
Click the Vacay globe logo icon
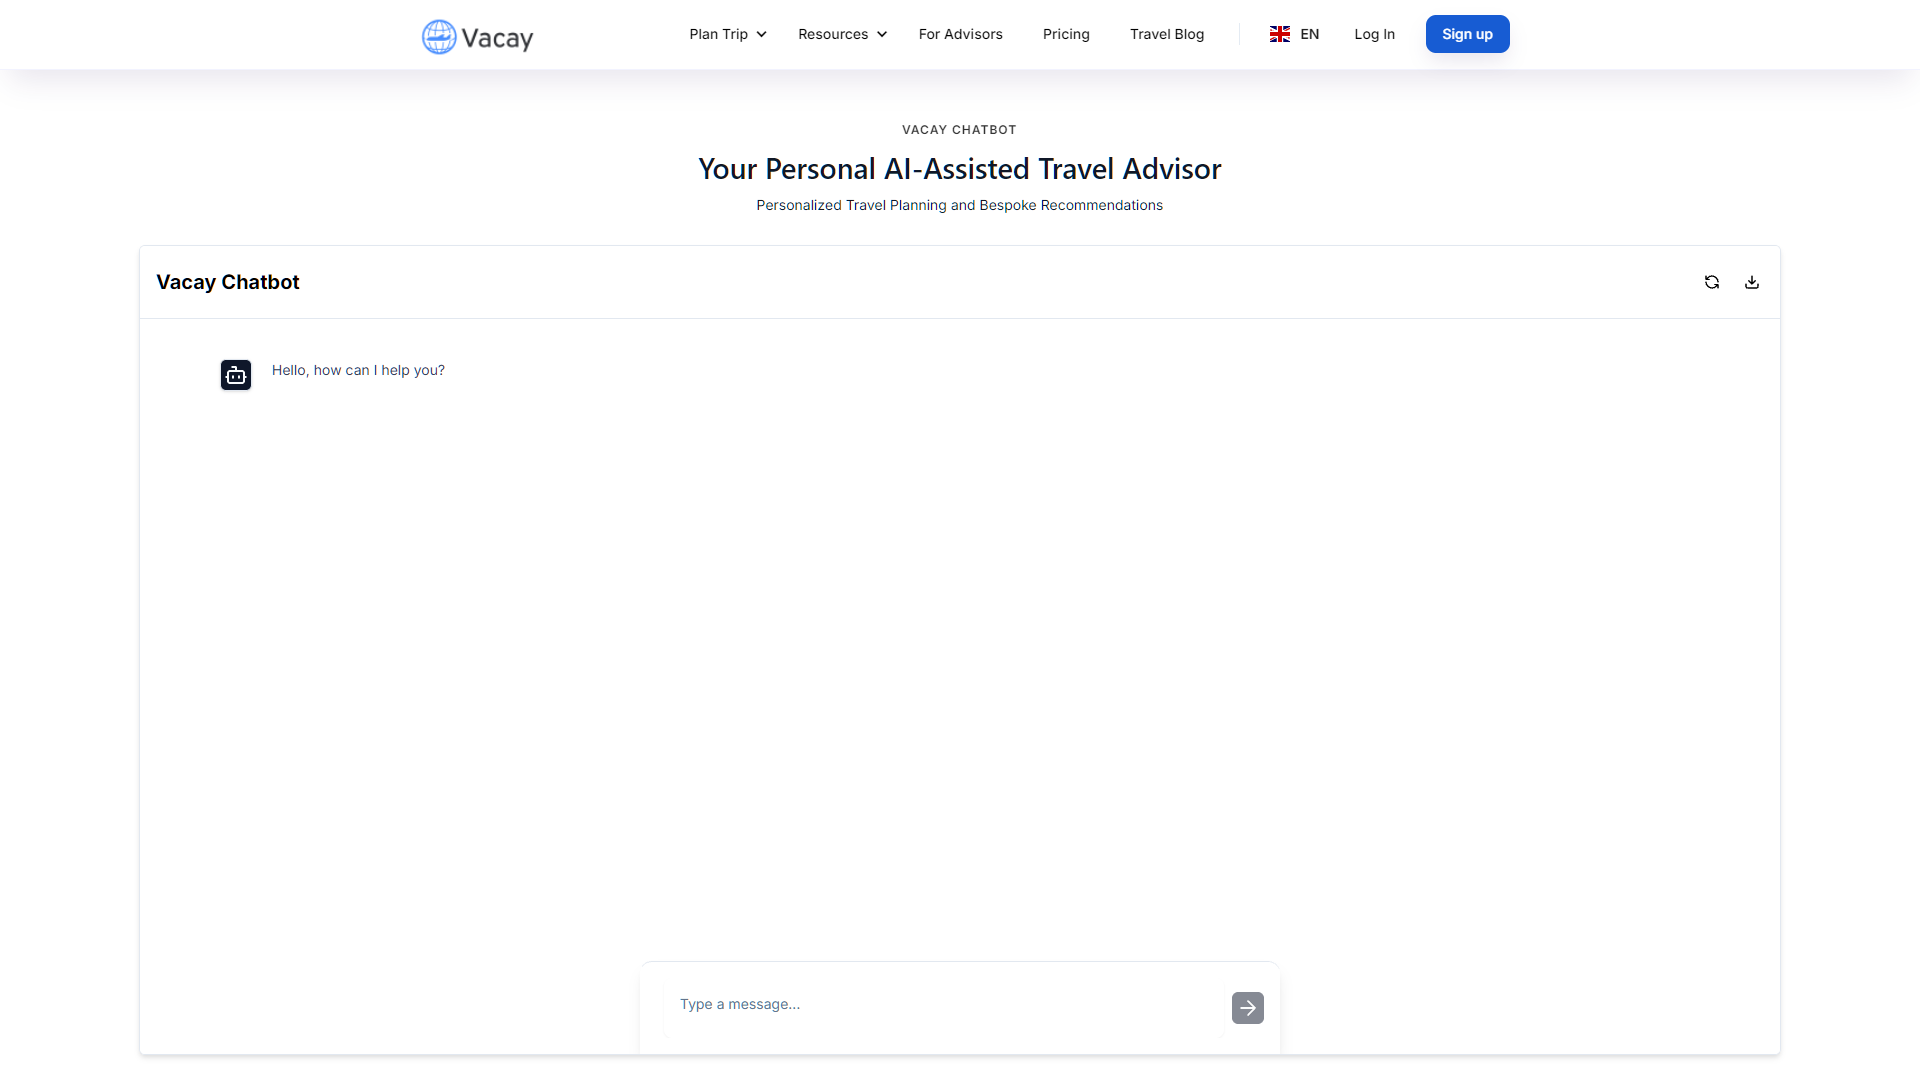click(x=438, y=37)
